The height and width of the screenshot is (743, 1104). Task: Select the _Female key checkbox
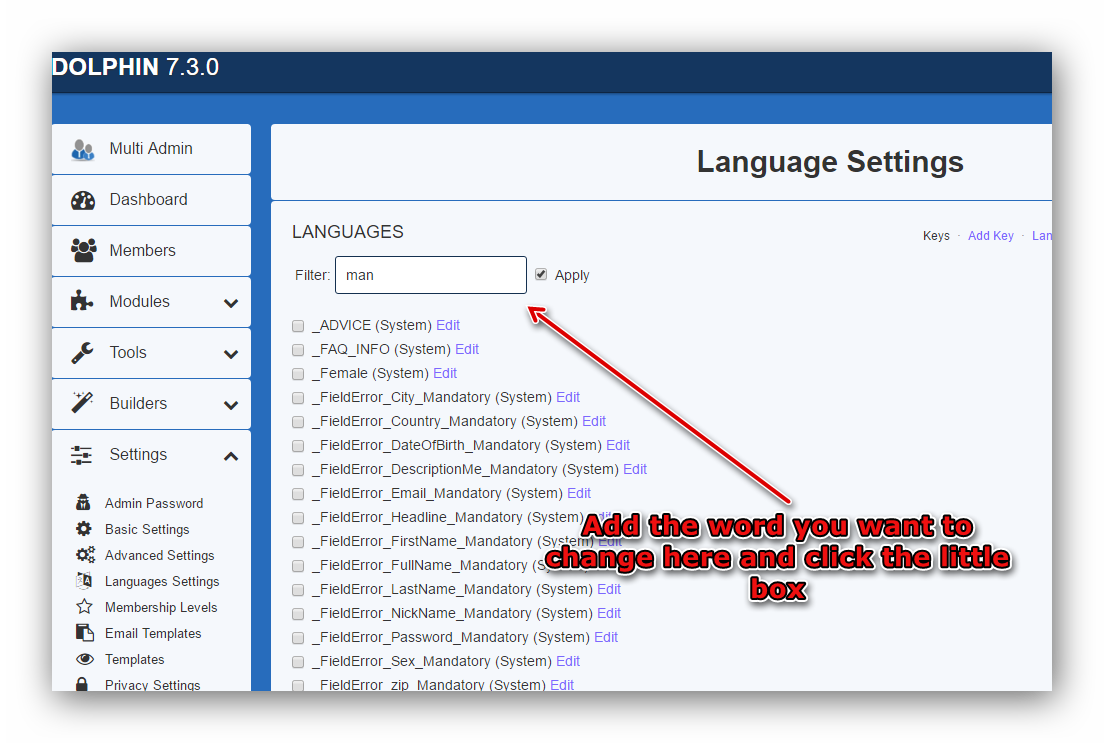pos(298,374)
